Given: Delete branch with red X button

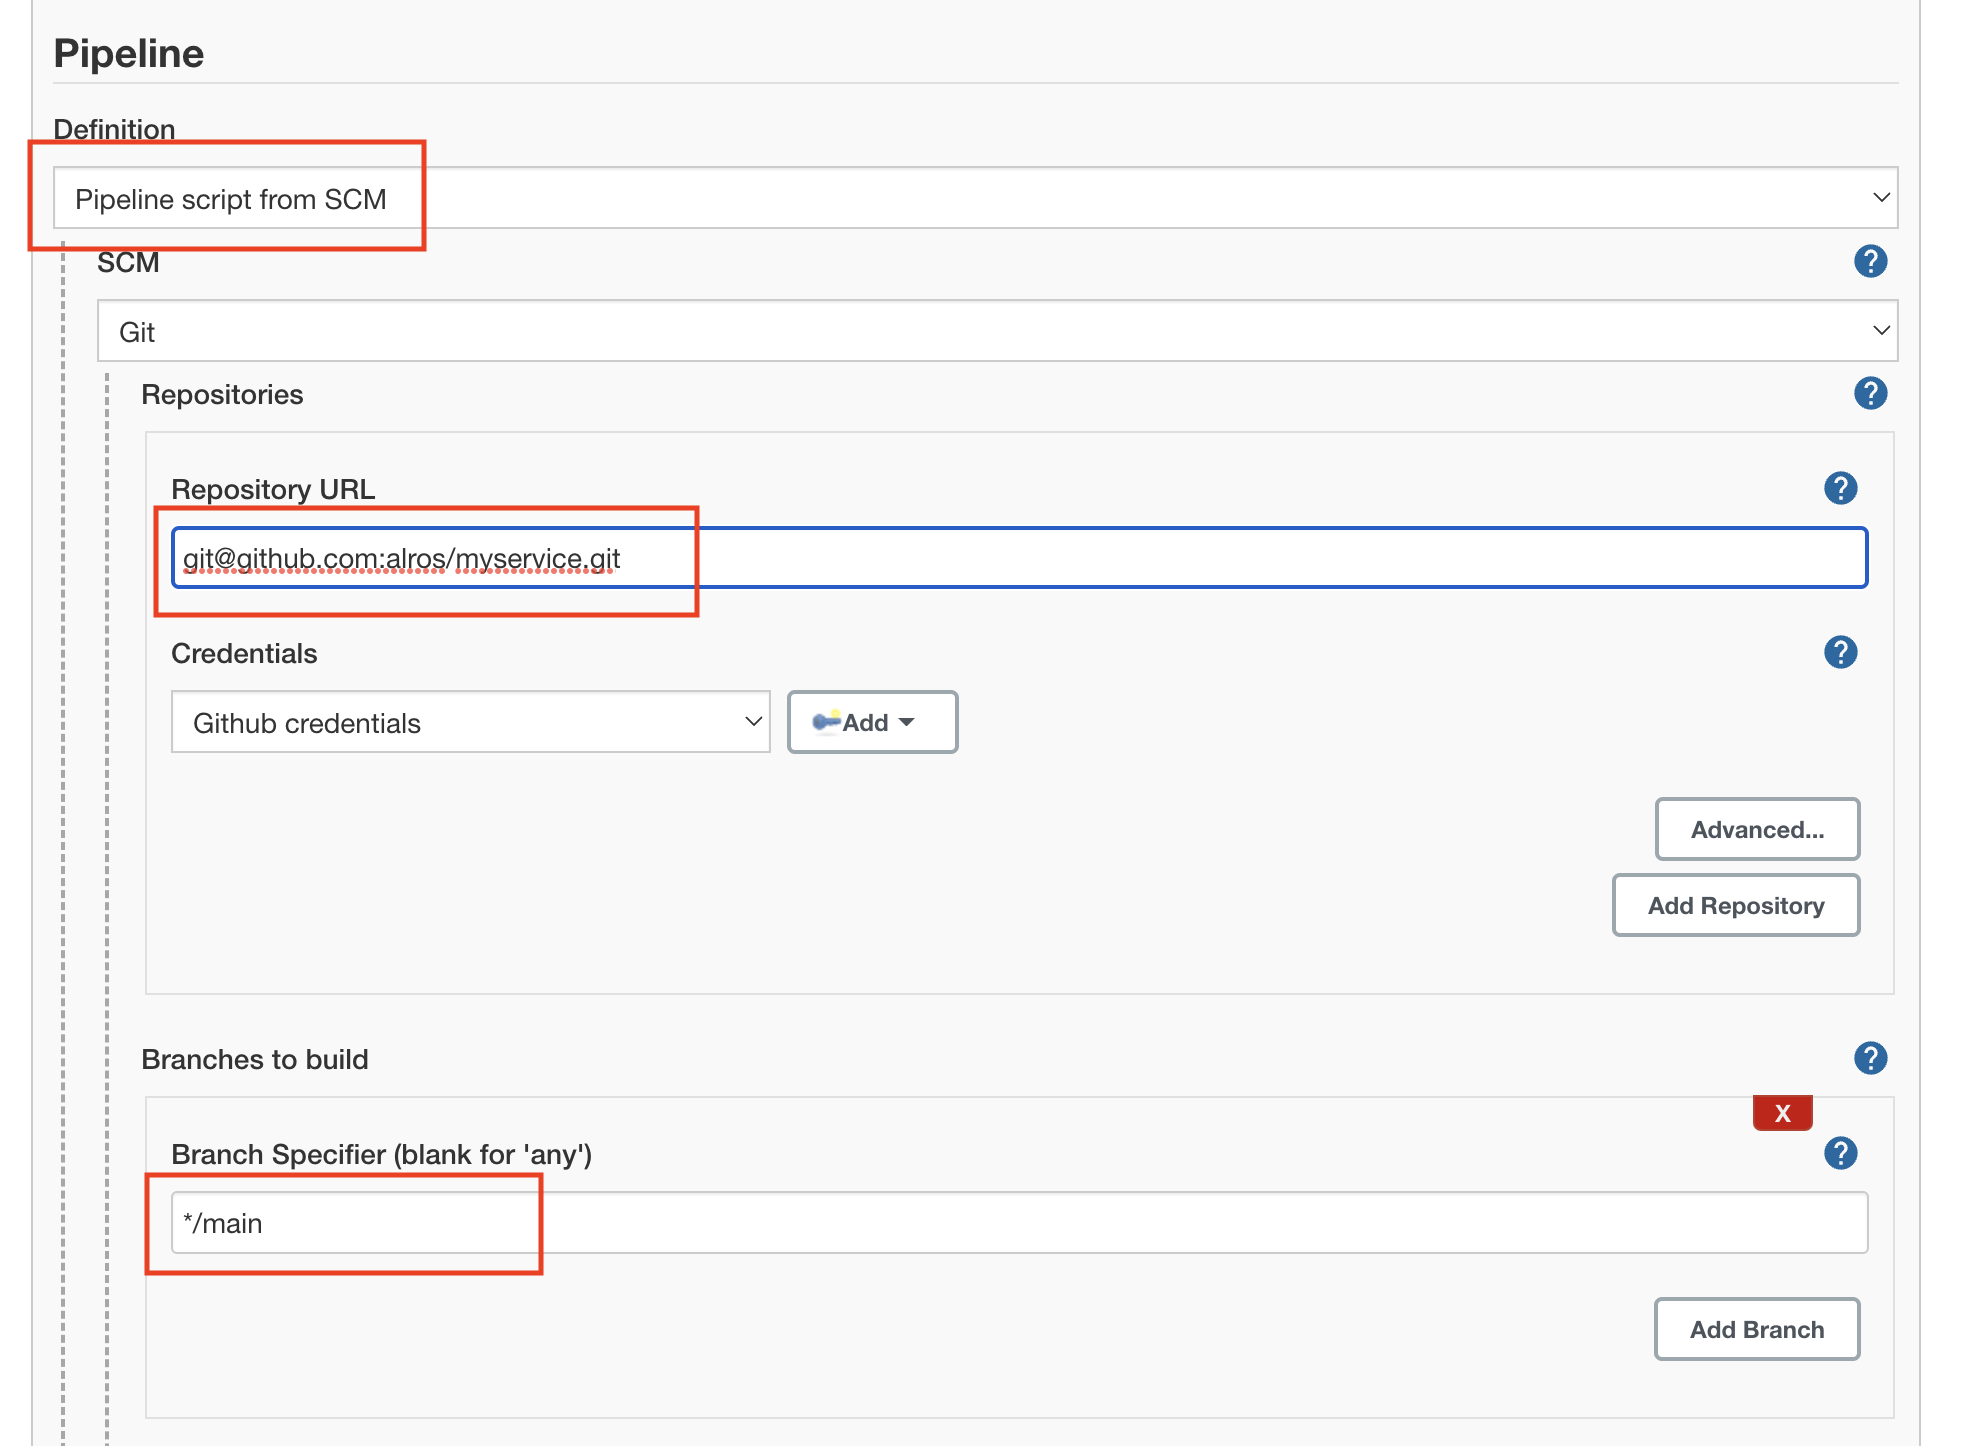Looking at the screenshot, I should [x=1782, y=1113].
